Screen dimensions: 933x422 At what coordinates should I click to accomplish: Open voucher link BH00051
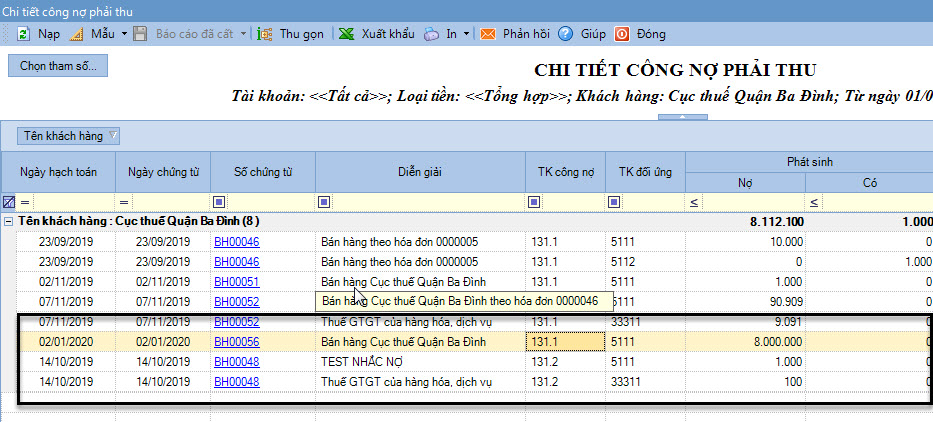[x=237, y=282]
